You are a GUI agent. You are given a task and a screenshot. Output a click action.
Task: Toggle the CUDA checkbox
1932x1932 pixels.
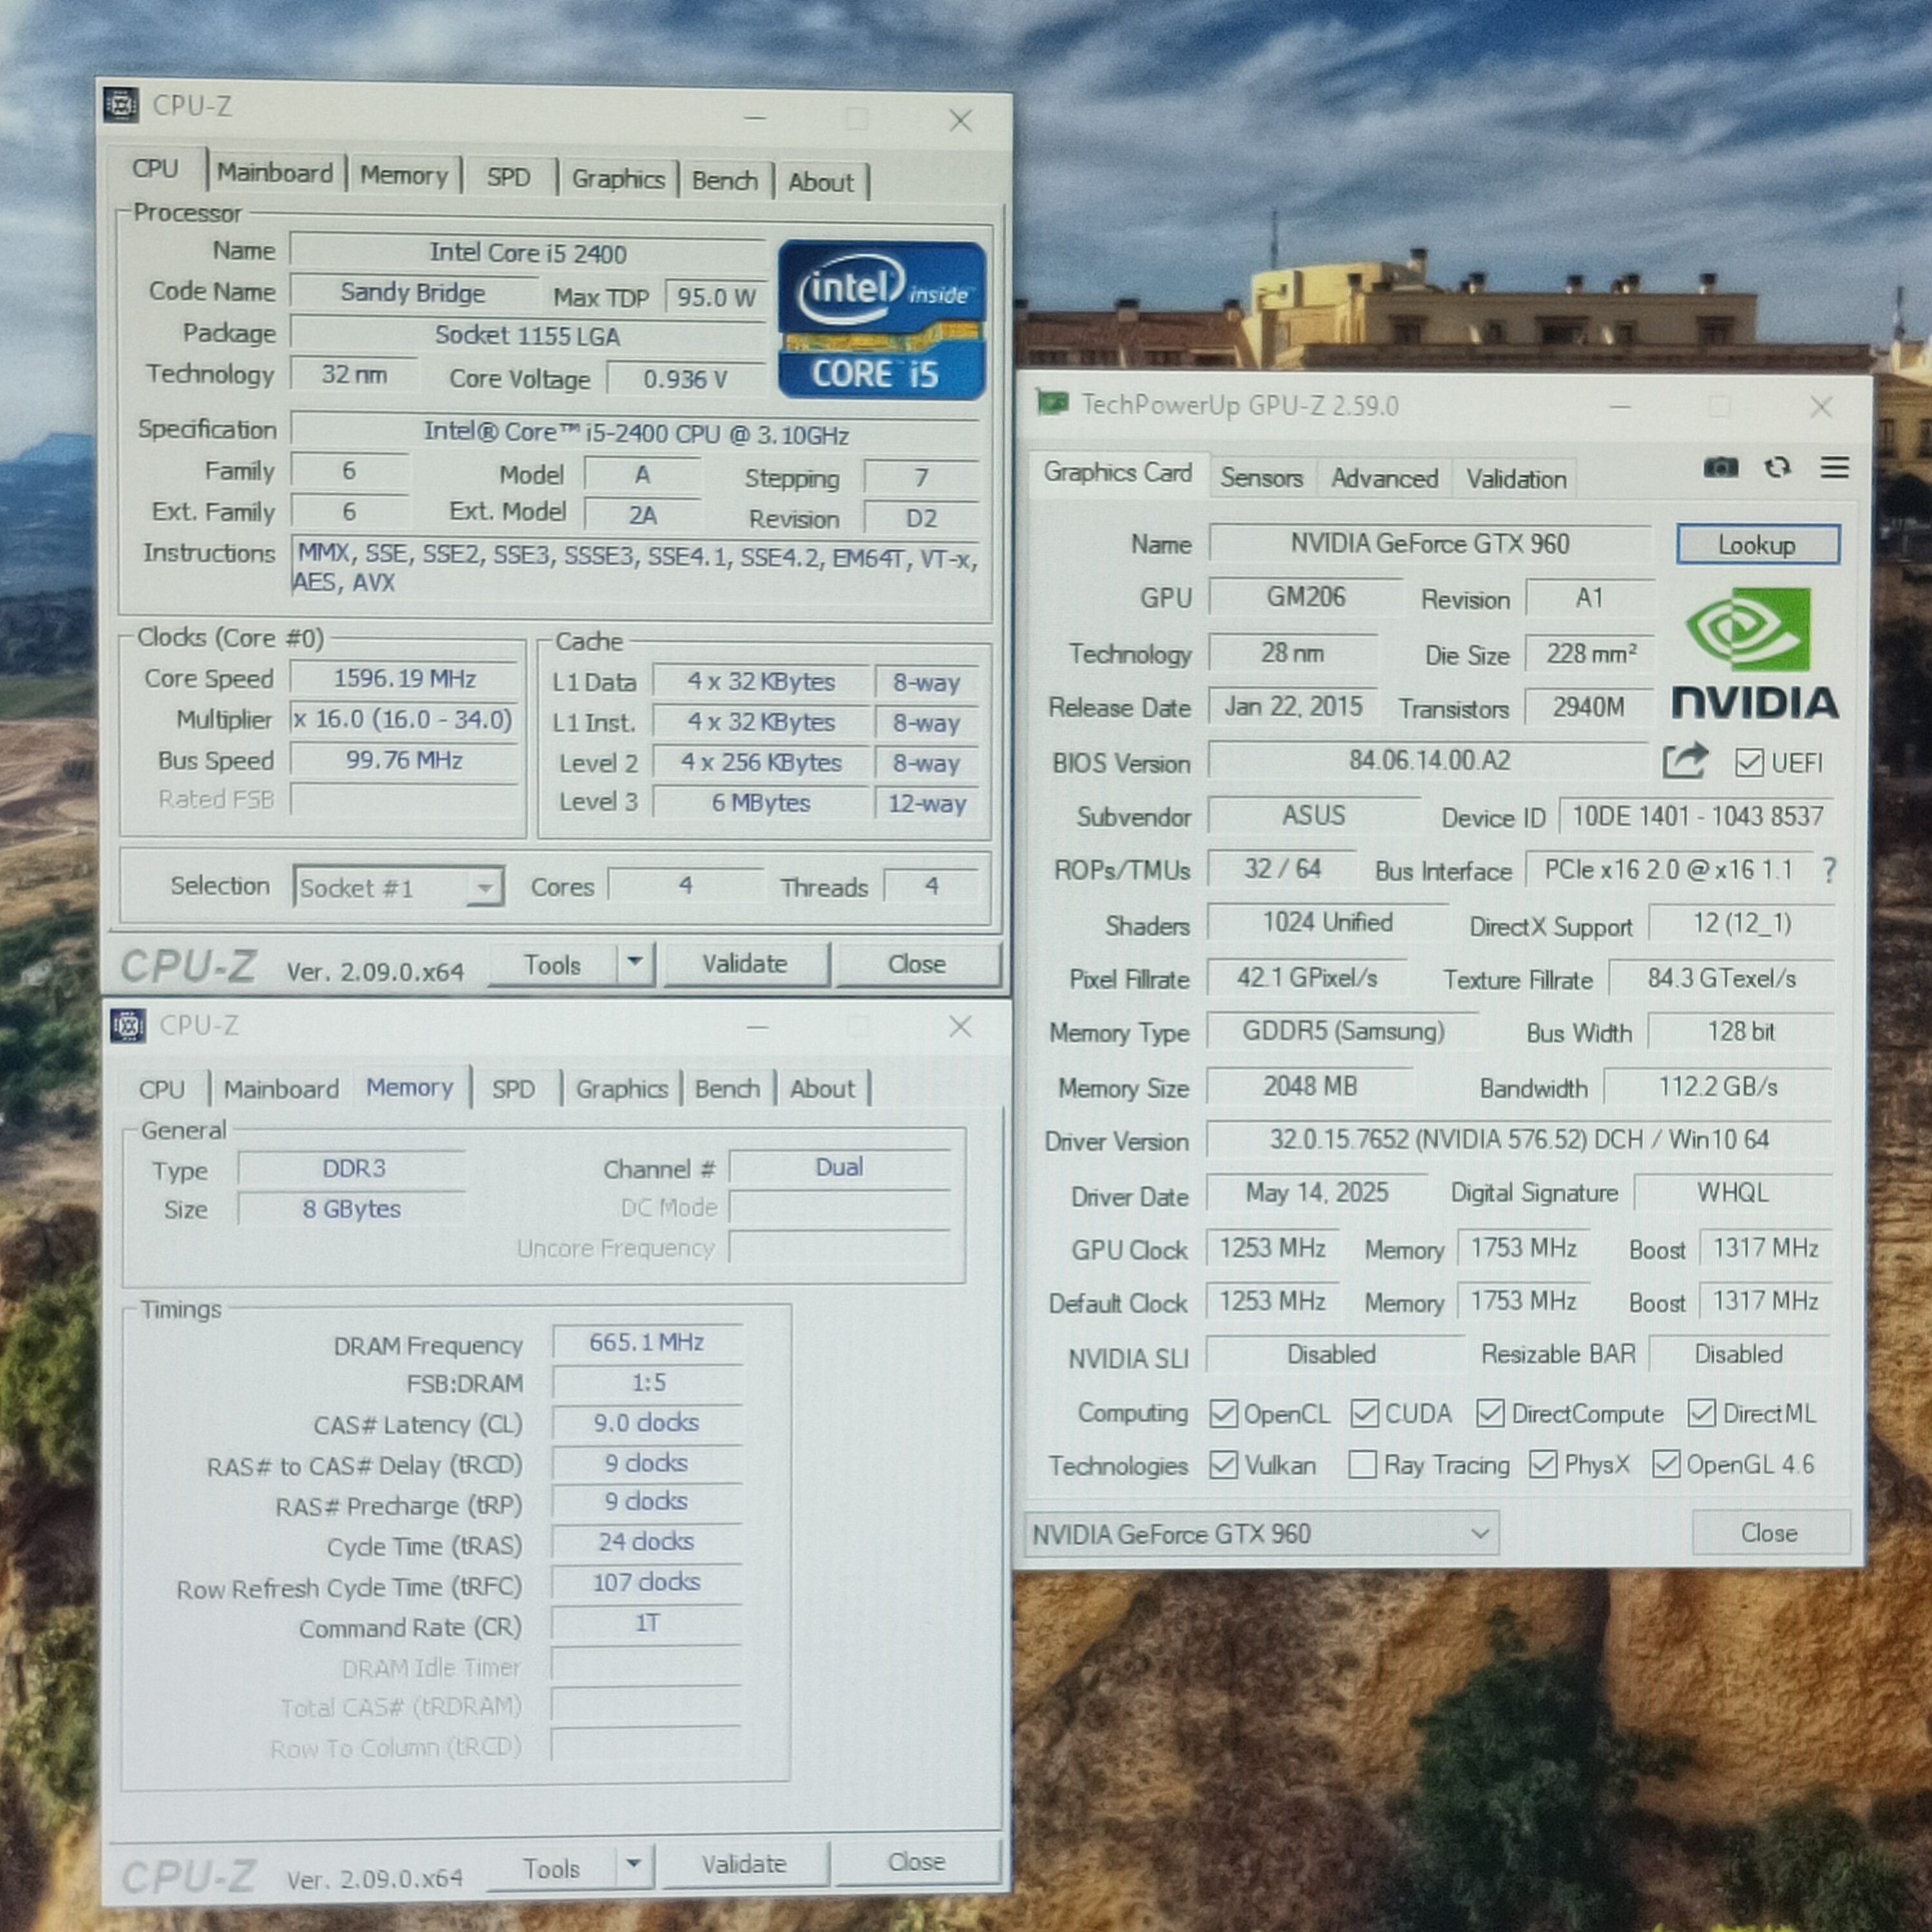[x=1364, y=1413]
